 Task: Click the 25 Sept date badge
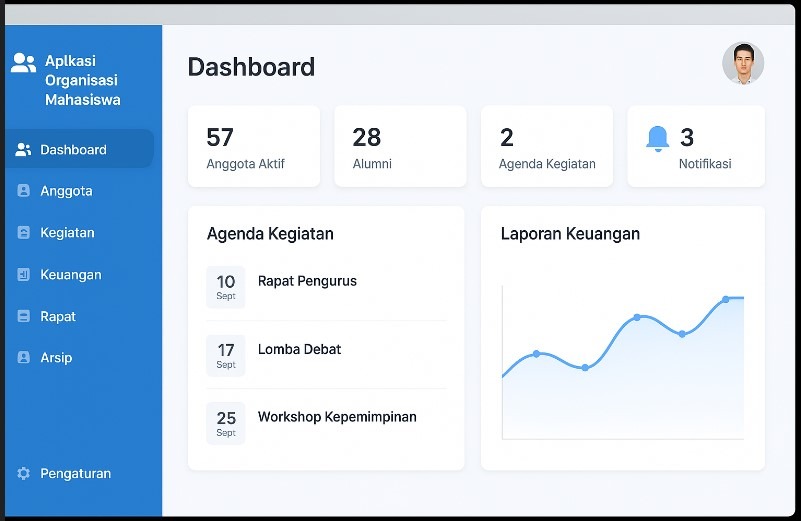click(226, 423)
